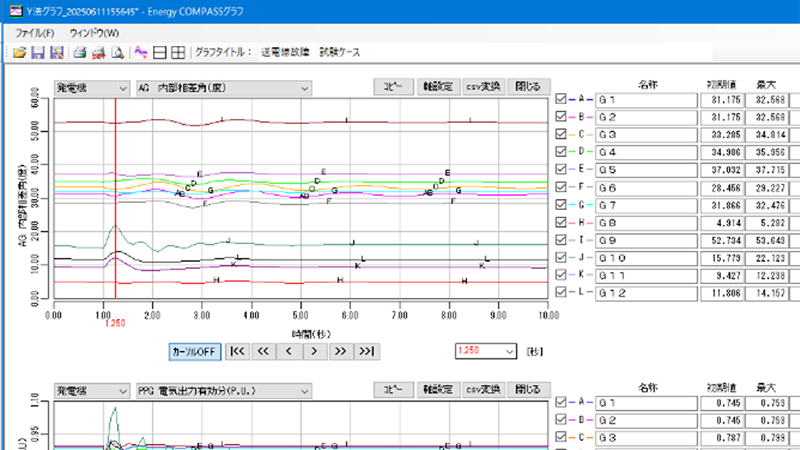Select the four-pane grid layout icon
Viewport: 800px width, 450px height.
tap(178, 52)
